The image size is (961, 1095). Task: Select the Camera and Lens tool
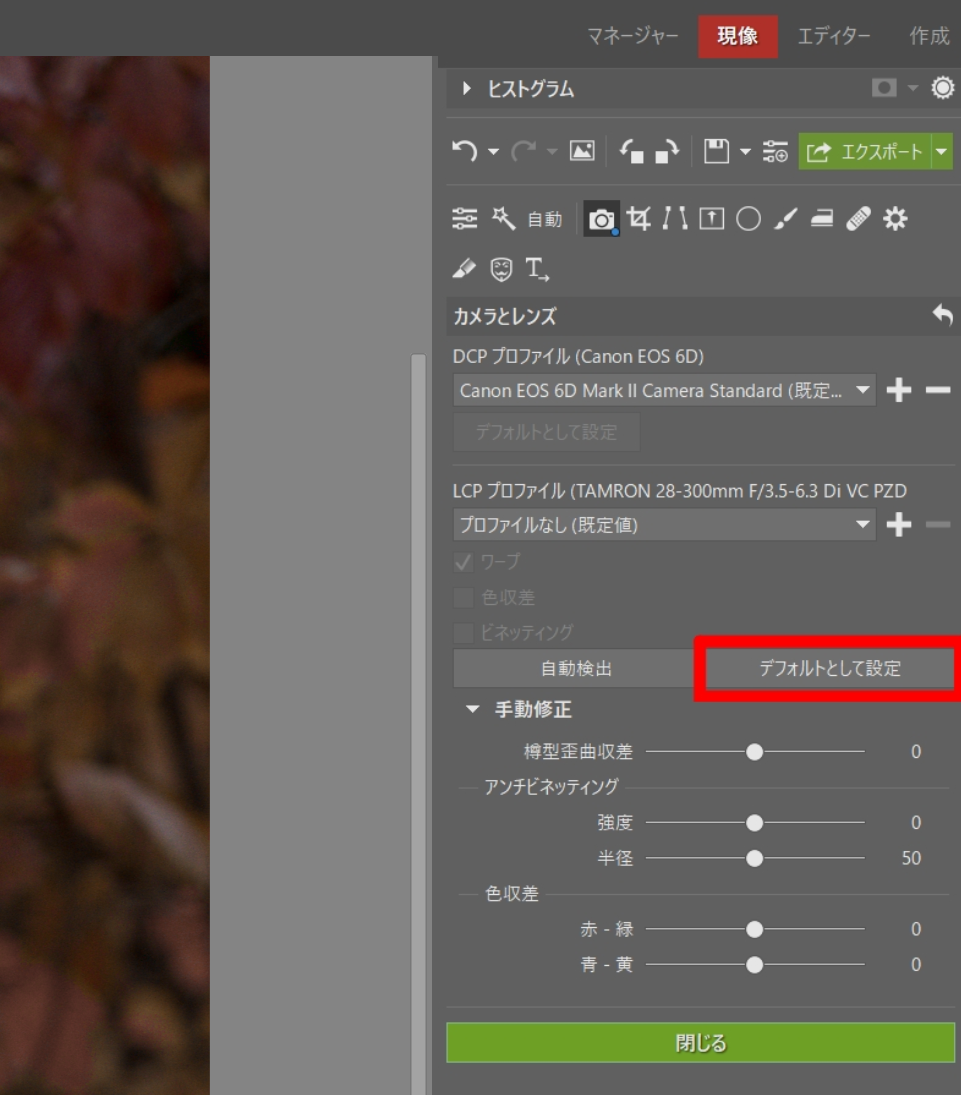[601, 219]
